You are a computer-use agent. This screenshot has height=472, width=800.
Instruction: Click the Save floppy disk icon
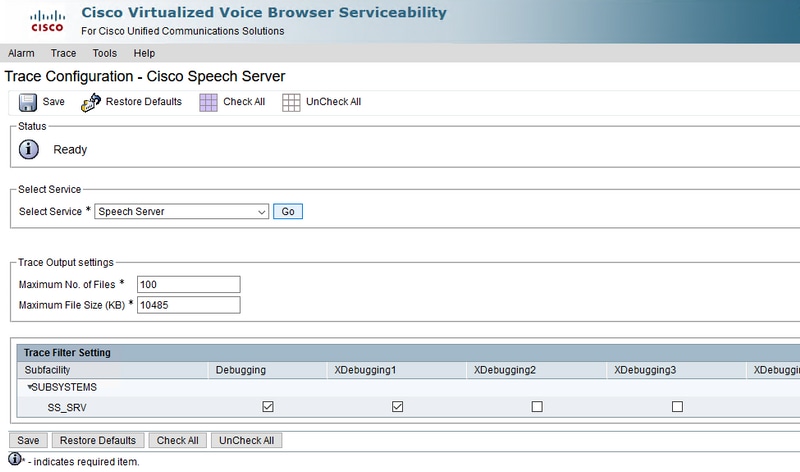pyautogui.click(x=28, y=102)
